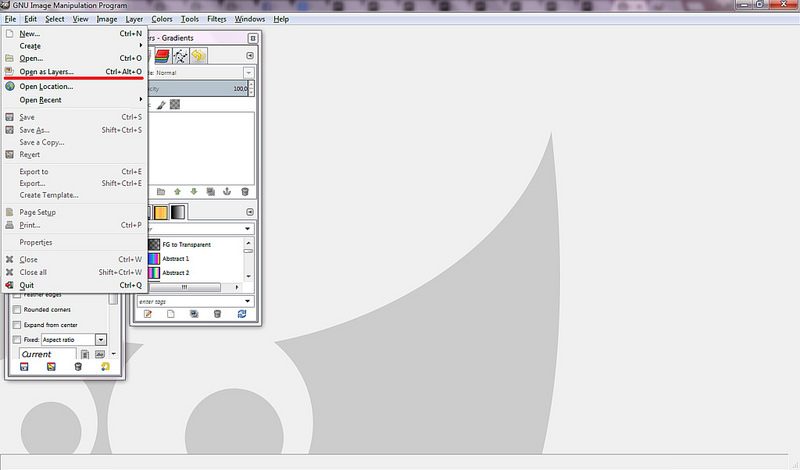Click the Current aspect ratio field
800x470 pixels.
coord(47,354)
